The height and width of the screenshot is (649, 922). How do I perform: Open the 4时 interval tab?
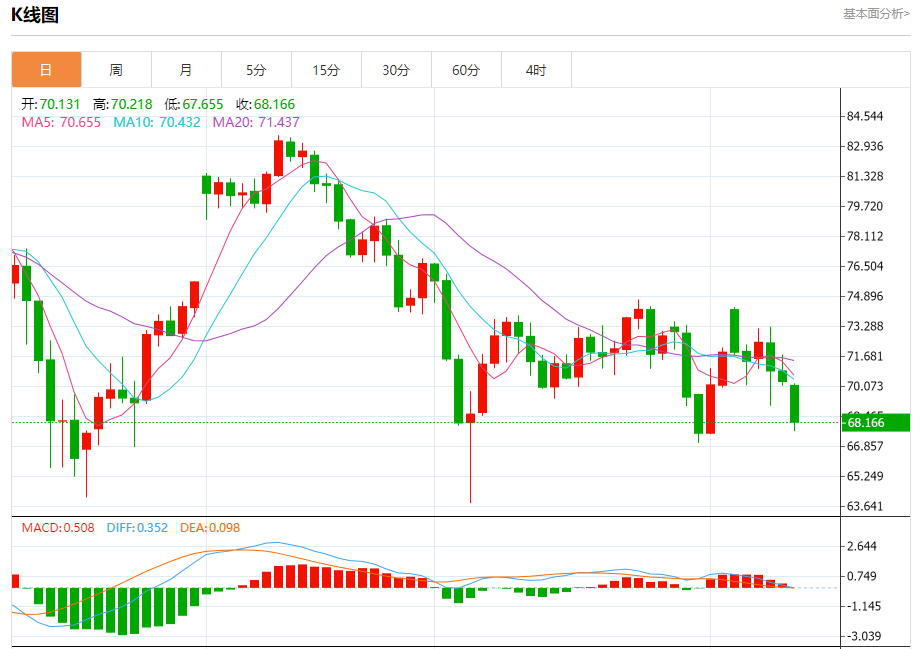click(x=536, y=70)
